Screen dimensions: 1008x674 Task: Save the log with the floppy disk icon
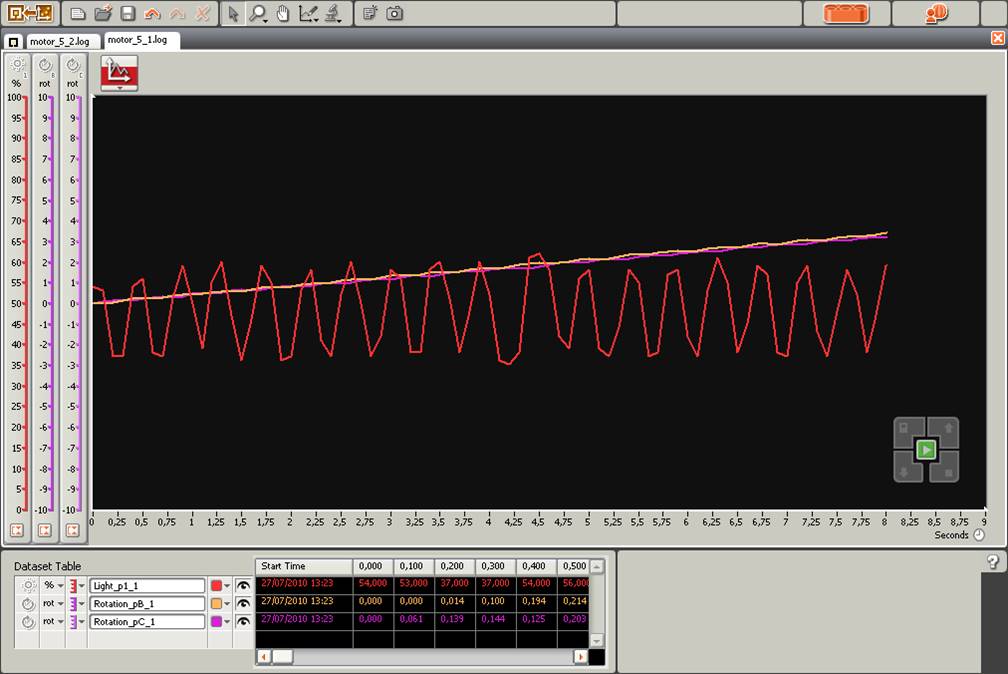(127, 14)
